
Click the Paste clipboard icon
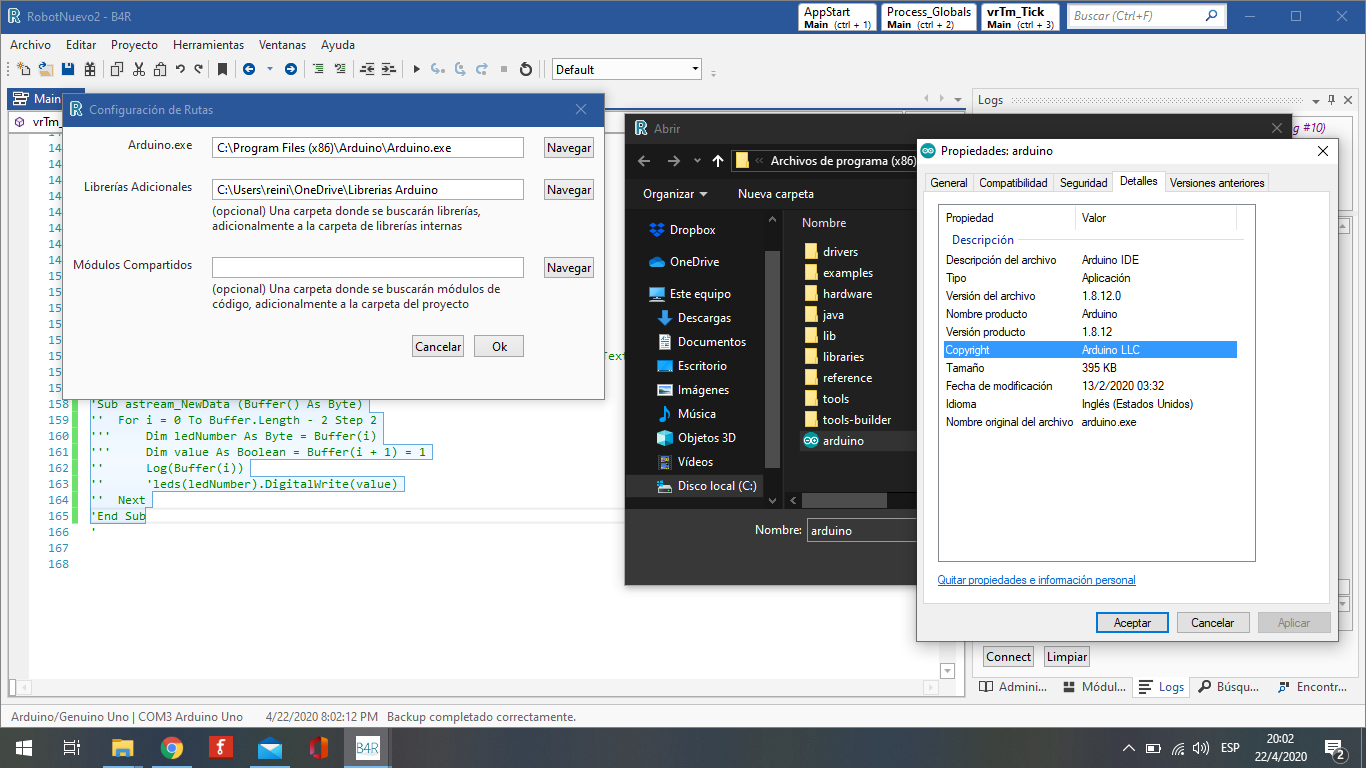point(160,69)
